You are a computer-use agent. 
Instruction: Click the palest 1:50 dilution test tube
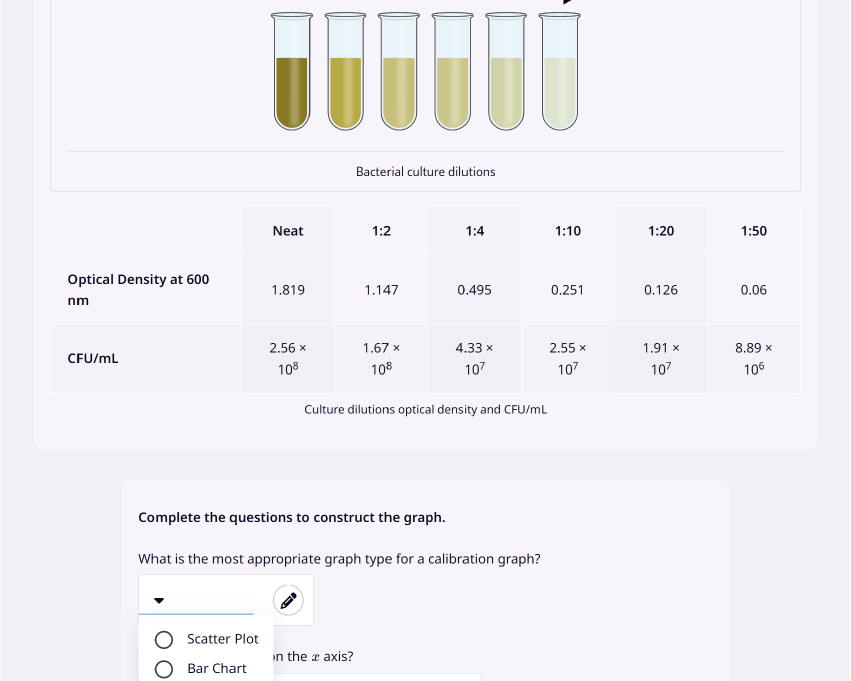(x=560, y=71)
